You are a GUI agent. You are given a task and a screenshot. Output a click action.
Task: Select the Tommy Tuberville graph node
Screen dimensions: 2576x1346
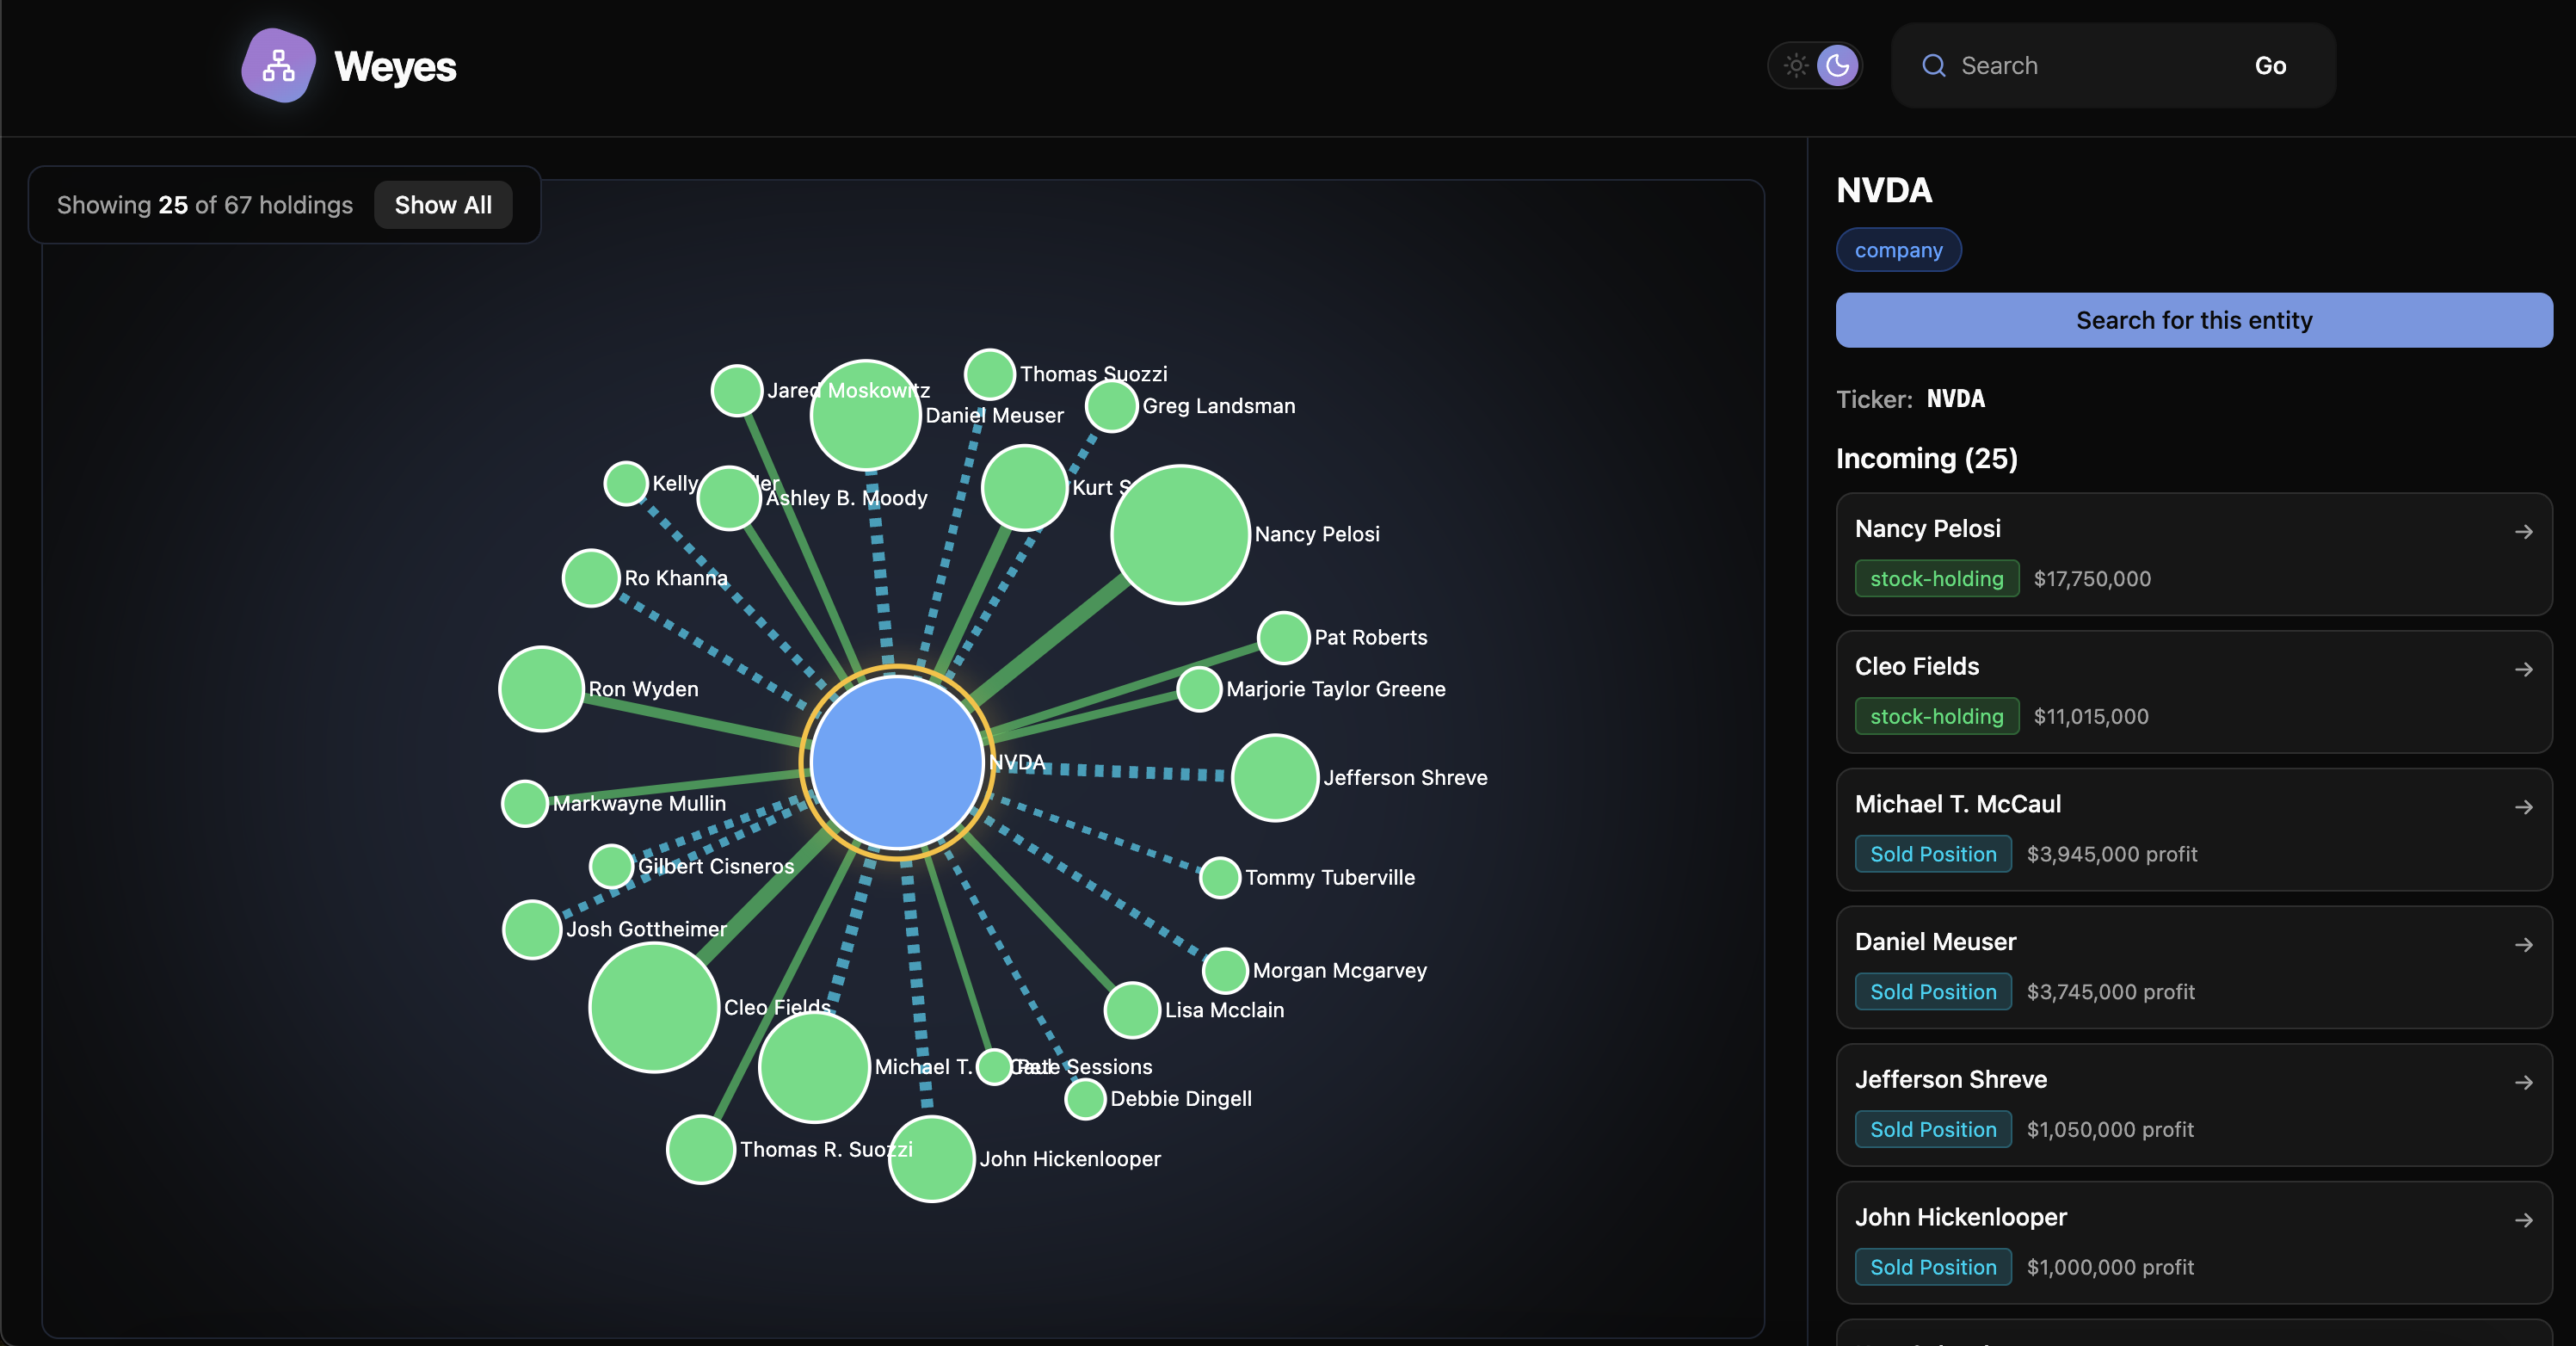[1219, 877]
